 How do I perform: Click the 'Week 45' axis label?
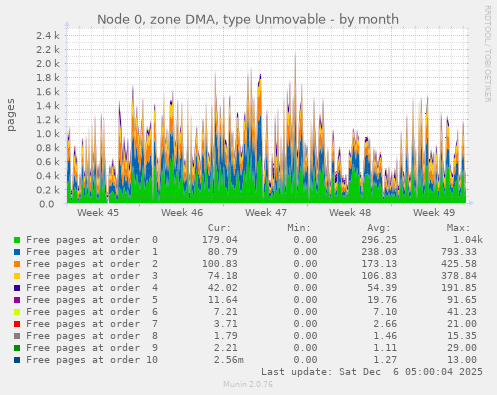point(98,212)
